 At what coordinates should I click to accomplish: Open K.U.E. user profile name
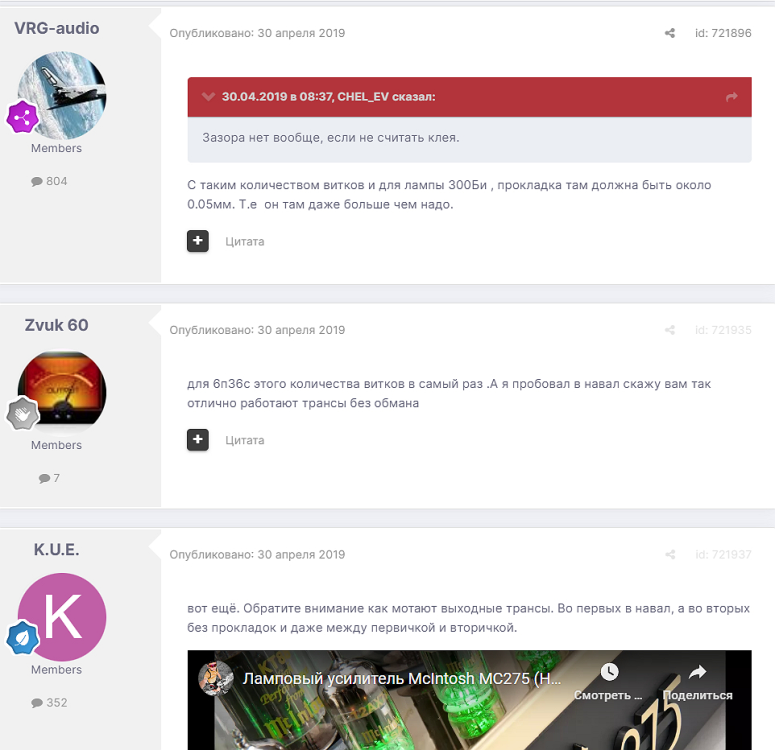coord(56,550)
